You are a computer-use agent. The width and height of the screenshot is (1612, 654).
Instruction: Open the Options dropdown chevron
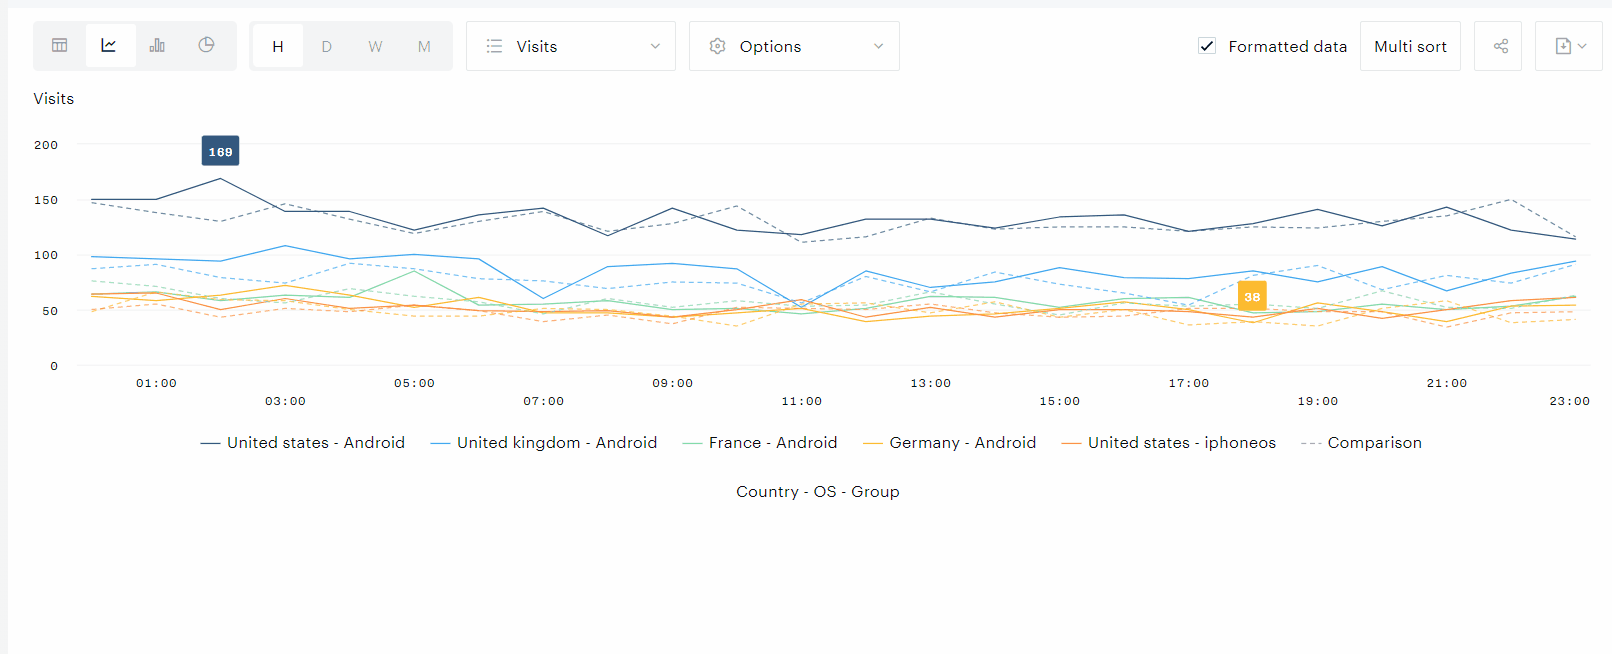[x=878, y=46]
